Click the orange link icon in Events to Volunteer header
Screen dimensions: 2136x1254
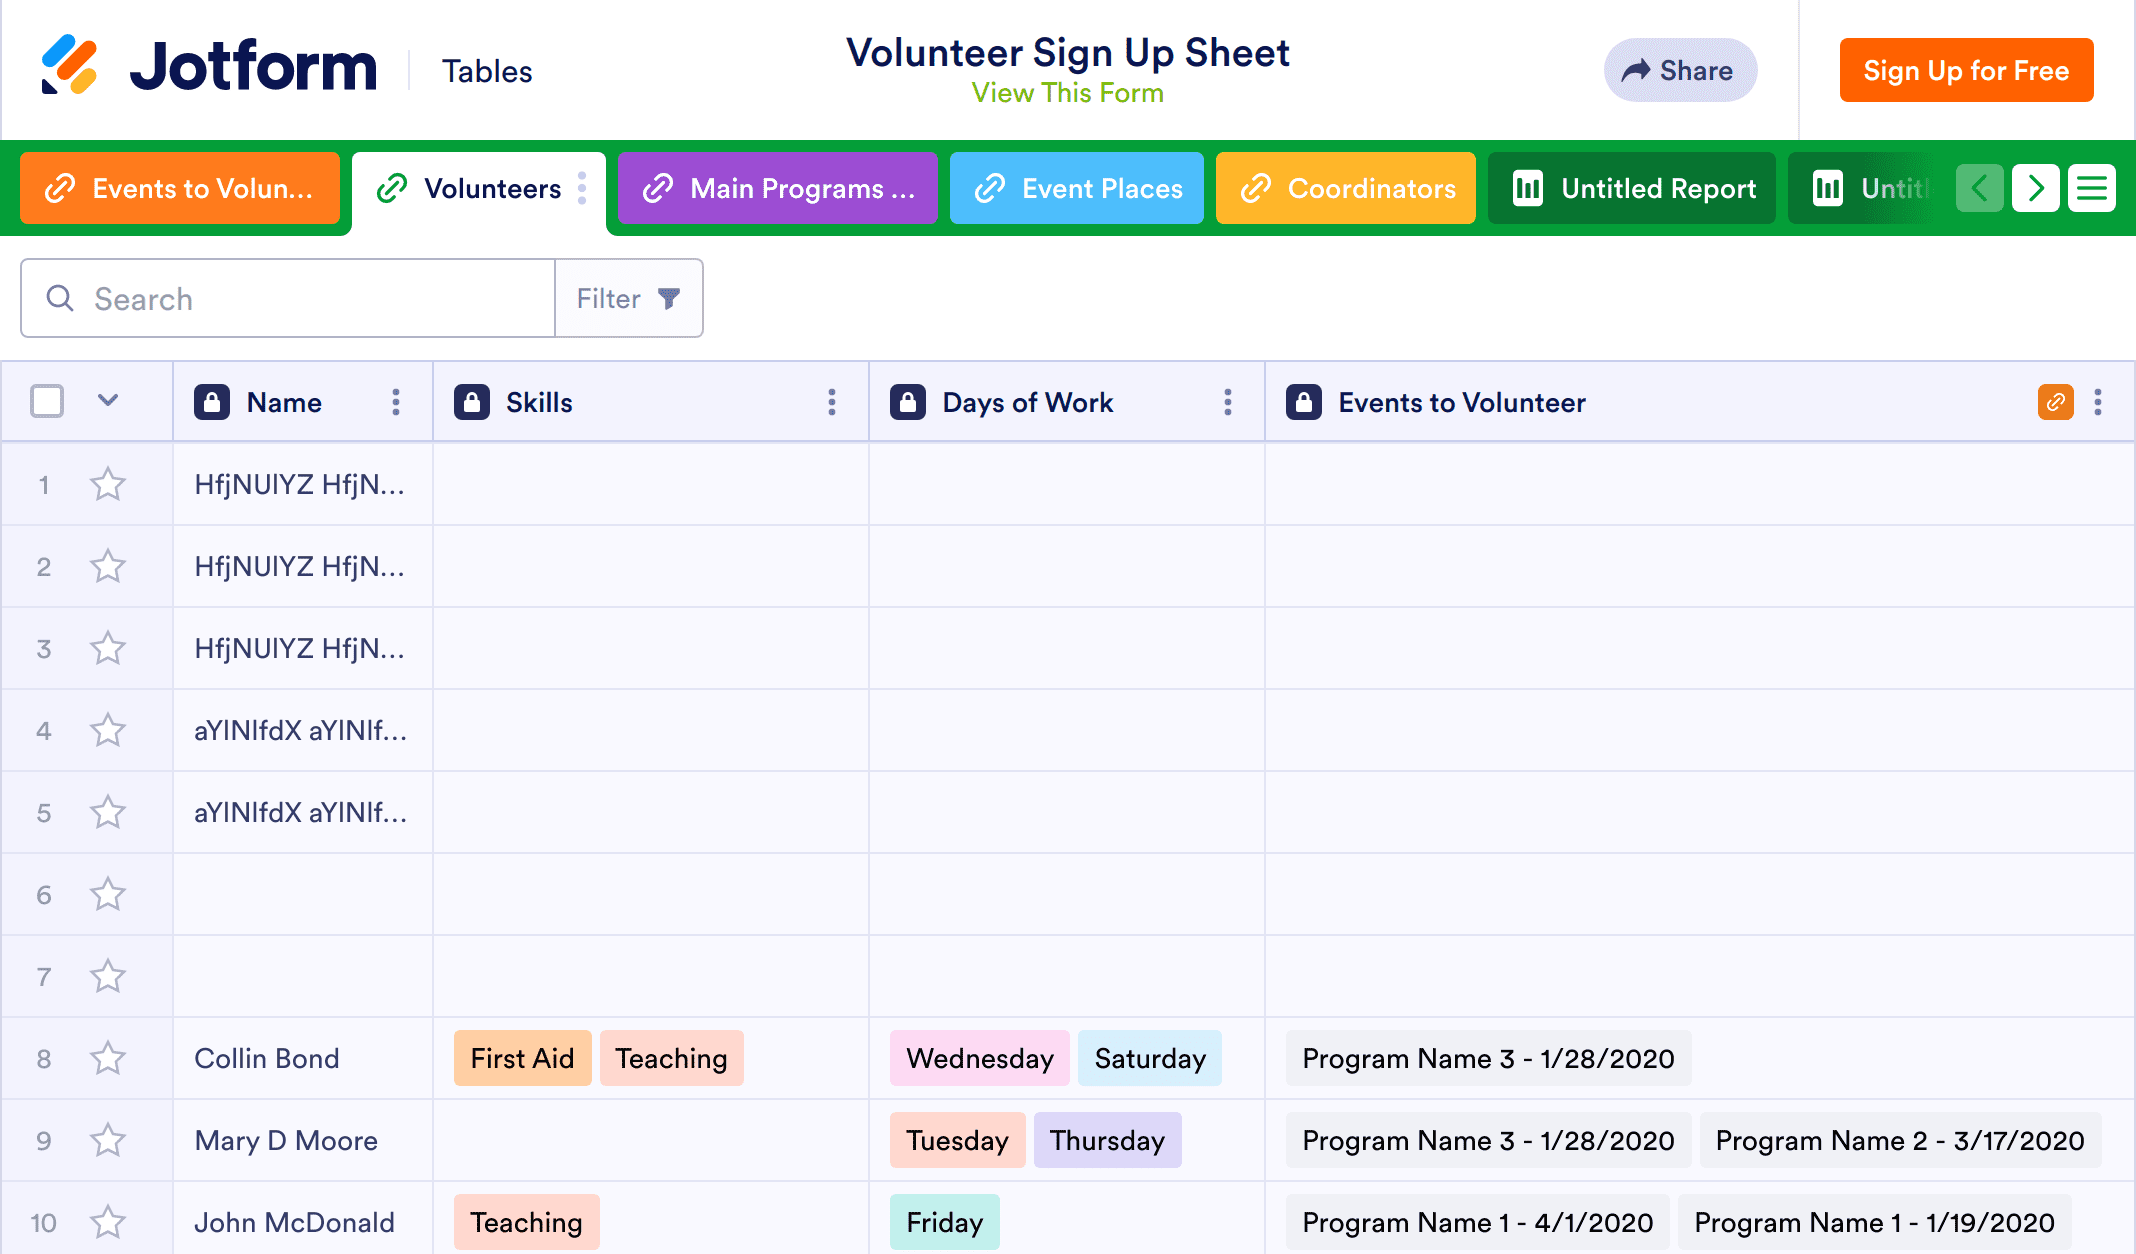pos(2055,402)
